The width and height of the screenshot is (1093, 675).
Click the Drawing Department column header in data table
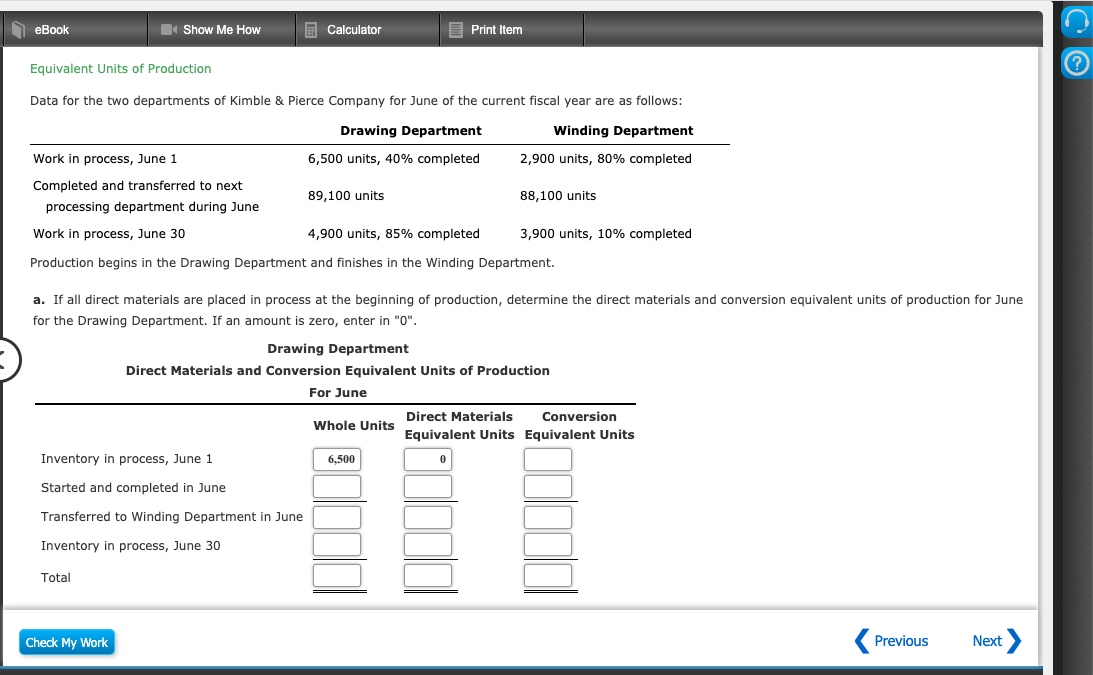(411, 130)
